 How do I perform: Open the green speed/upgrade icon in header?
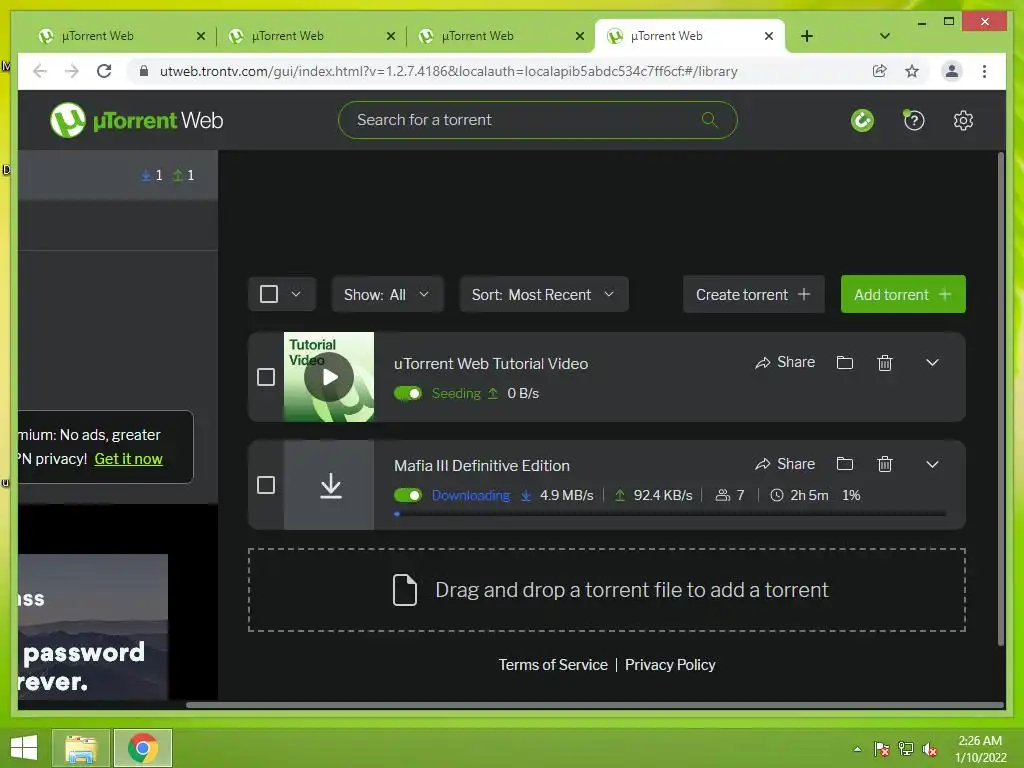[x=862, y=120]
